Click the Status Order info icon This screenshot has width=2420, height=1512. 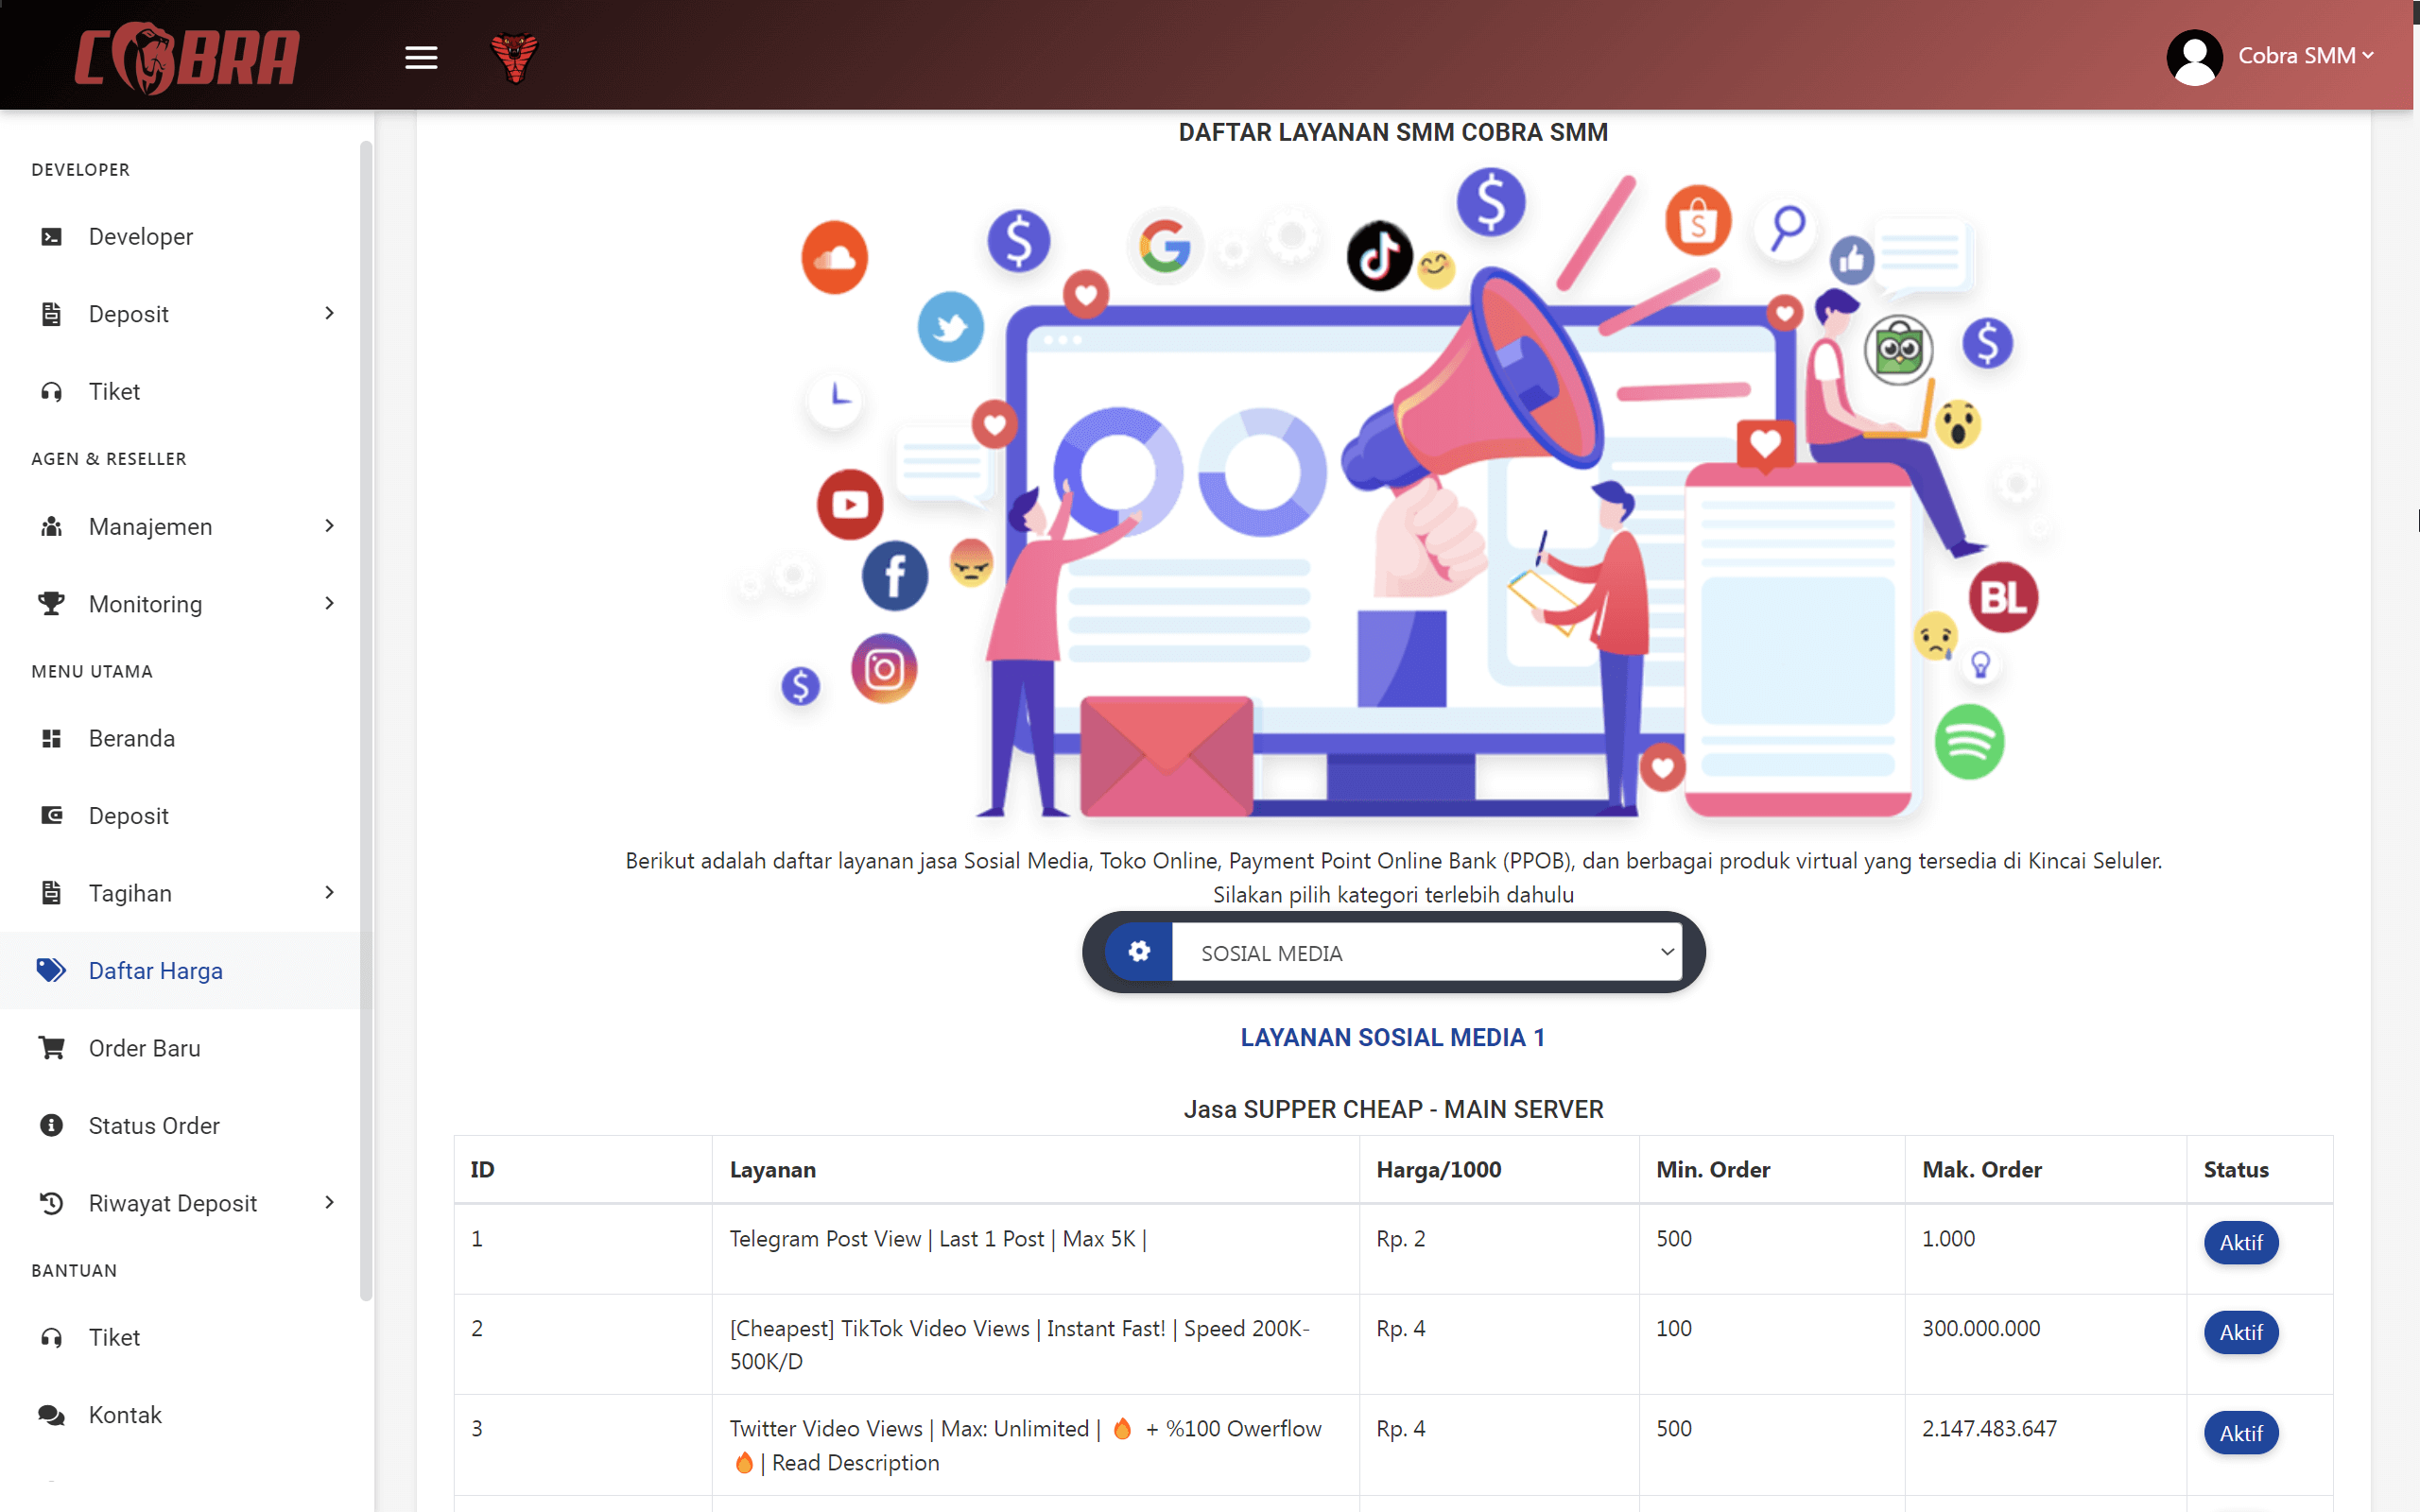coord(51,1126)
